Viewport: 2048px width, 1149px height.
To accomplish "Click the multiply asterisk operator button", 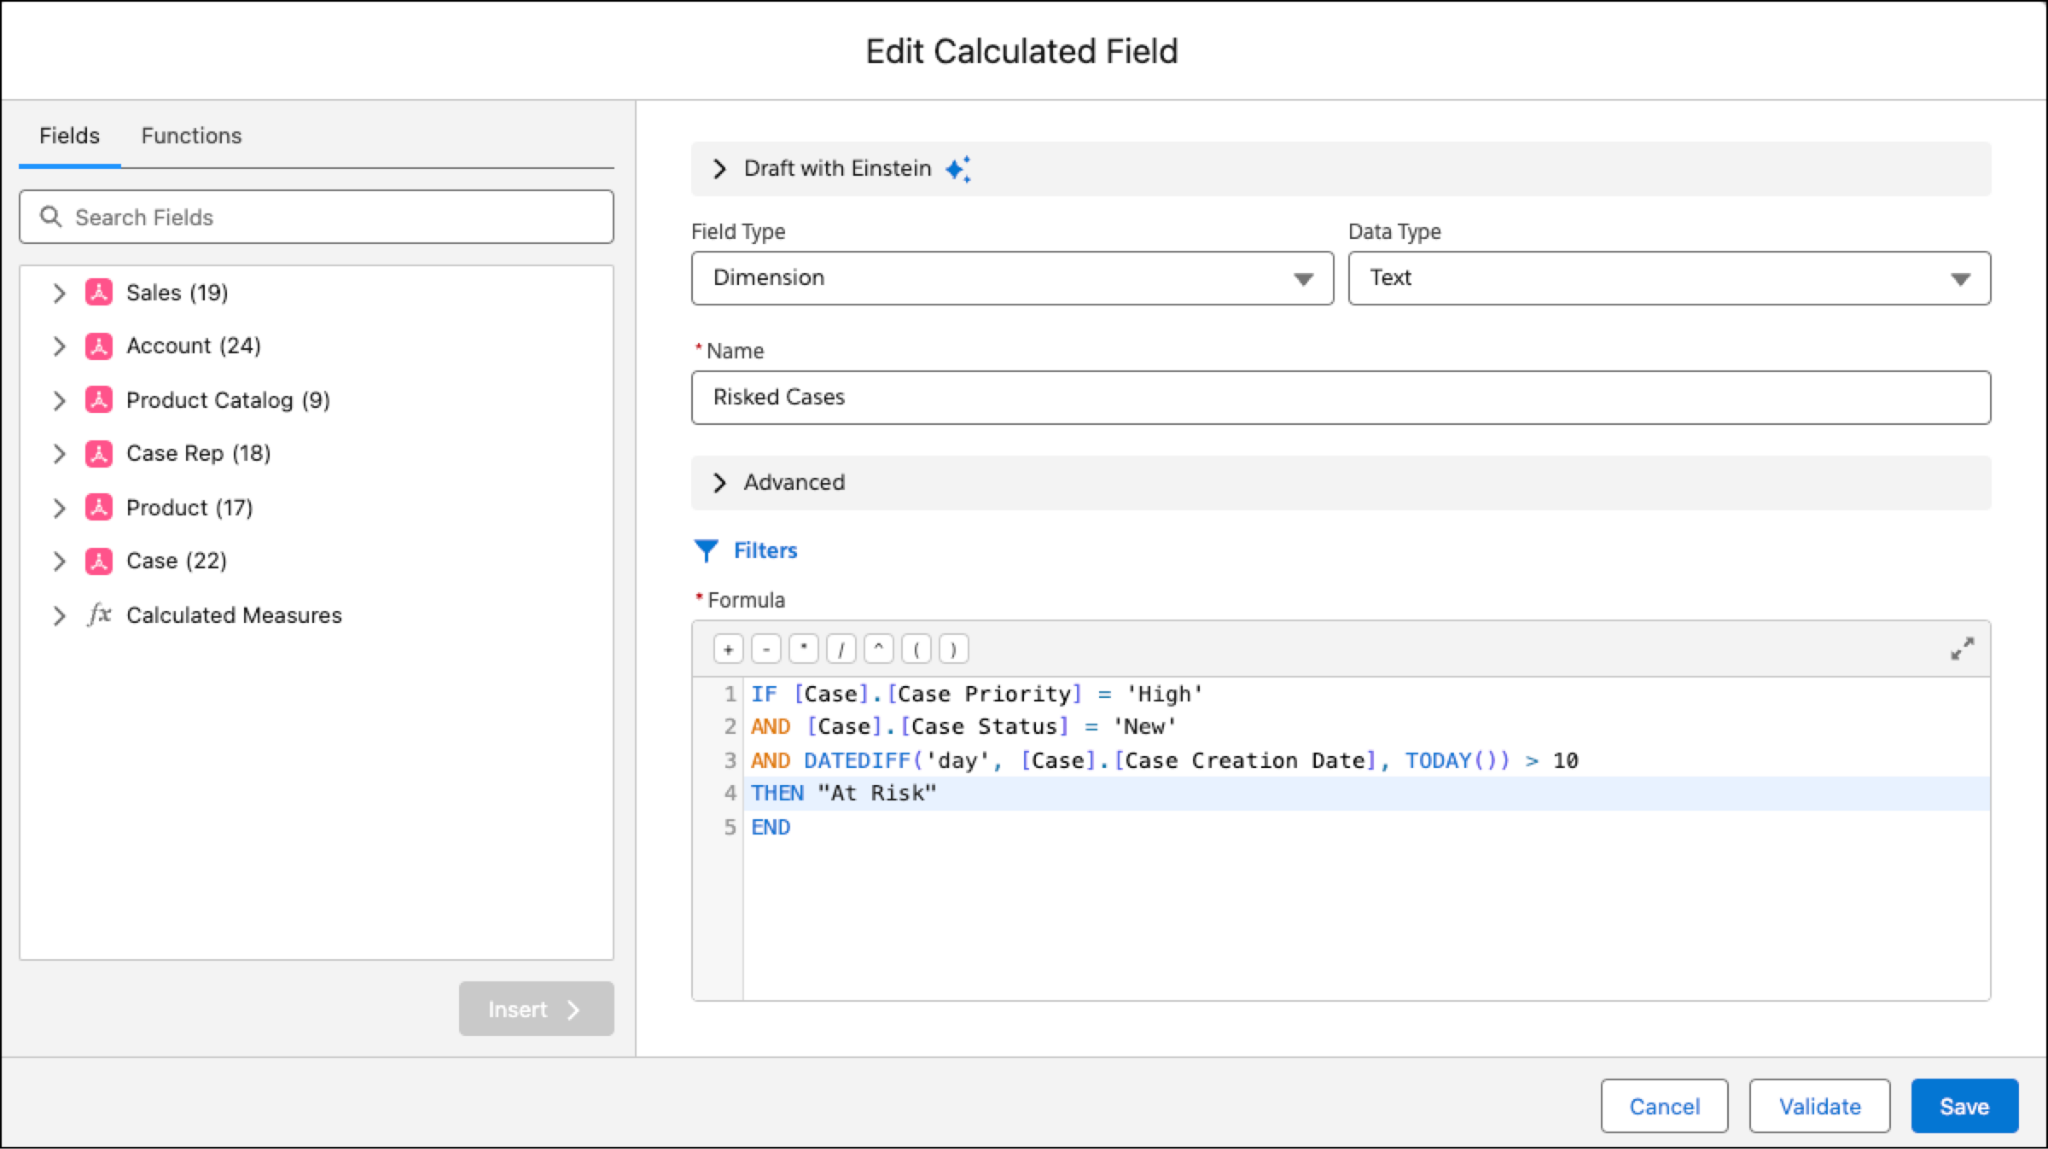I will 803,649.
